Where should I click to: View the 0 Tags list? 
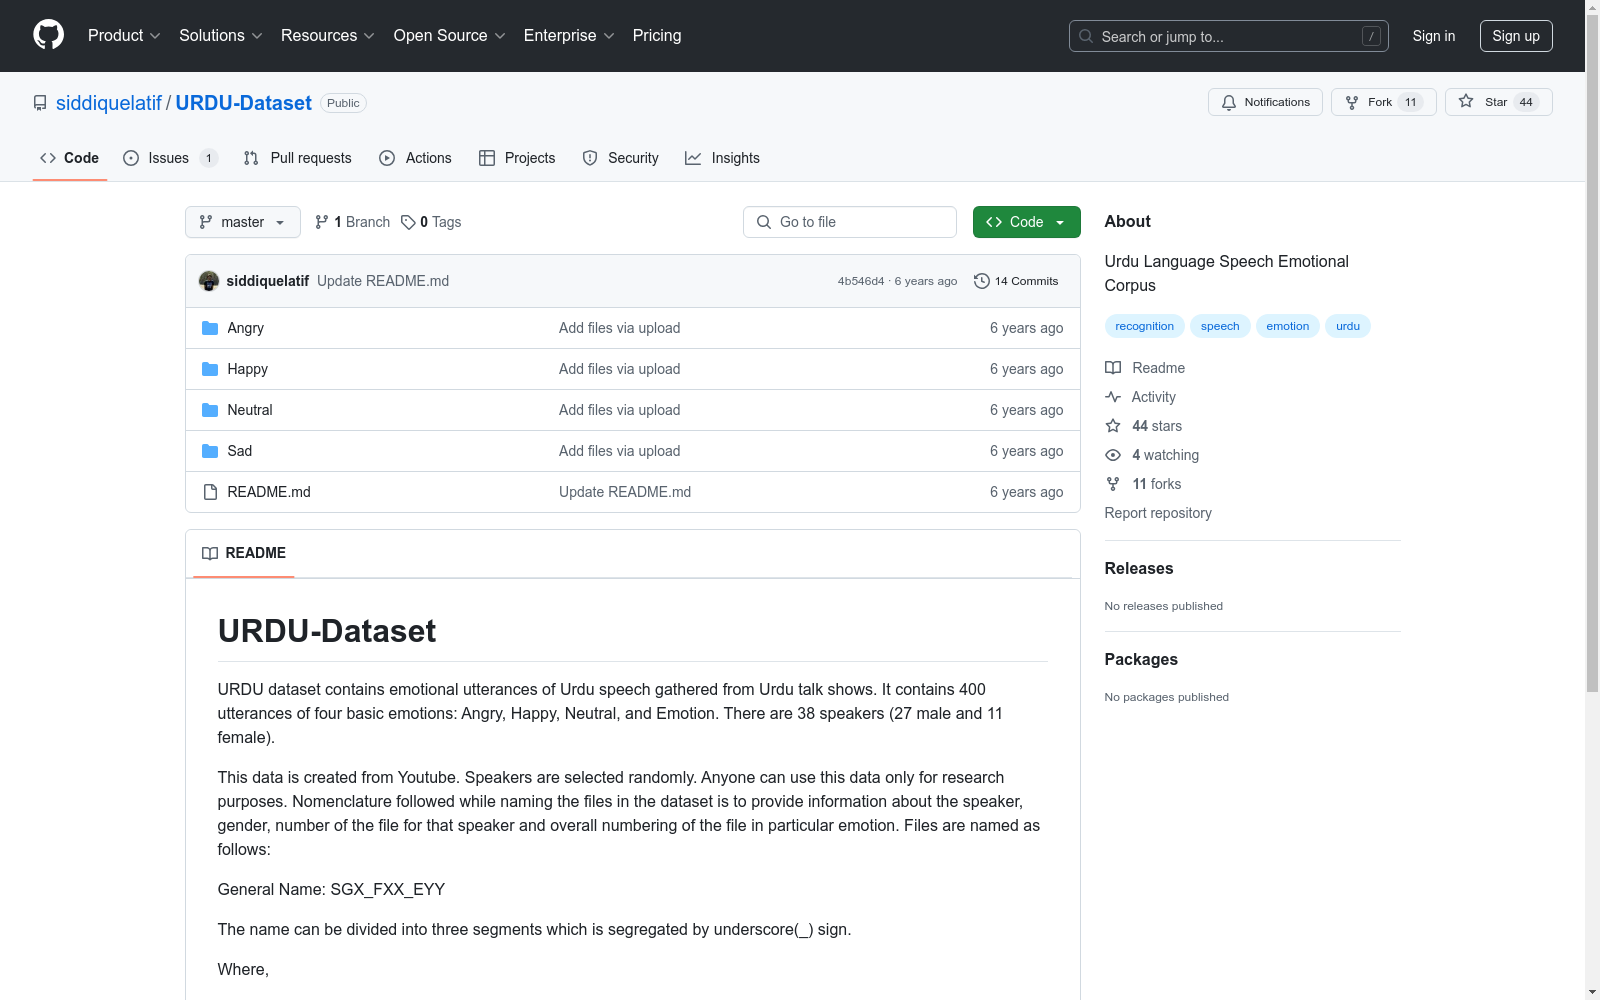431,222
